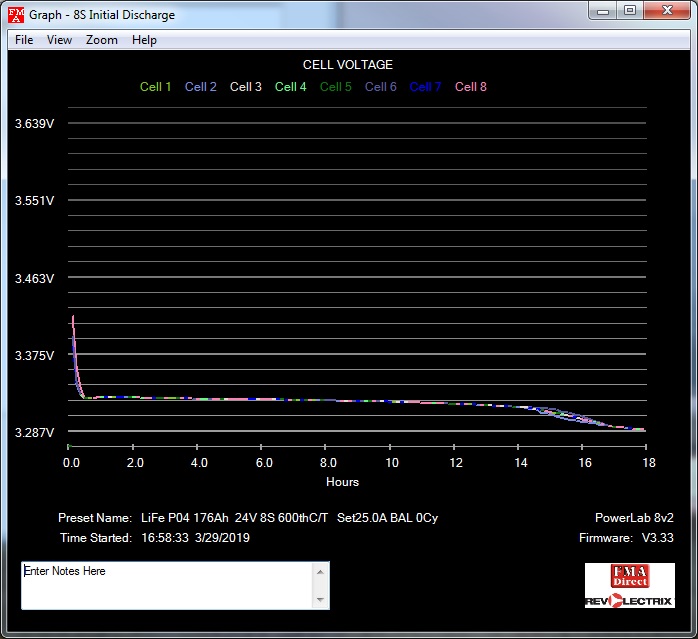698x639 pixels.
Task: Click the Cell 7 legend entry
Action: 425,87
